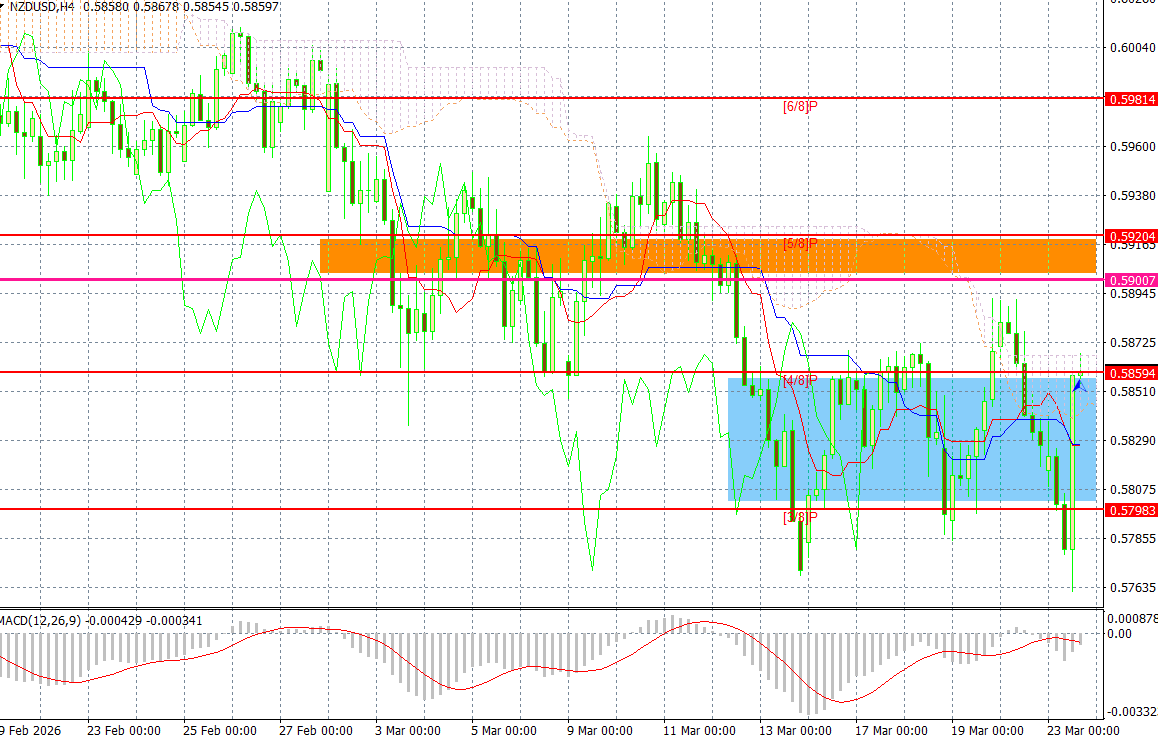Click the NZDUSD,H4 chart title text
1158x740 pixels.
coord(41,7)
